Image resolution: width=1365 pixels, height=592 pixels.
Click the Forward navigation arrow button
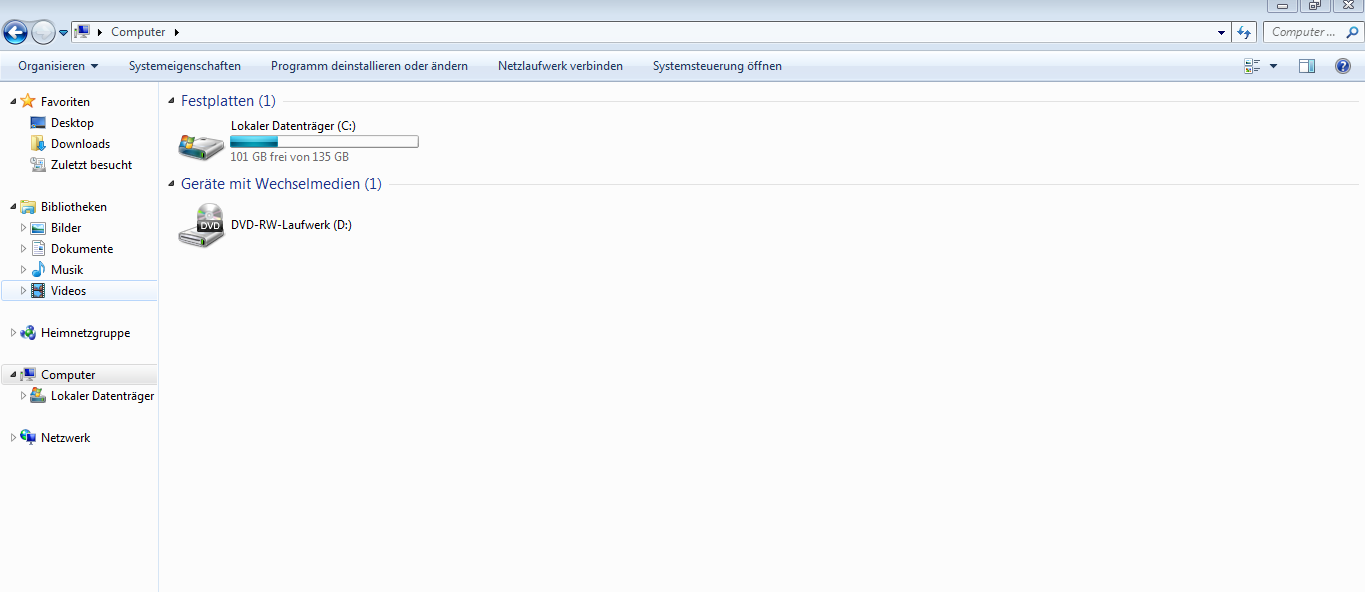tap(43, 33)
